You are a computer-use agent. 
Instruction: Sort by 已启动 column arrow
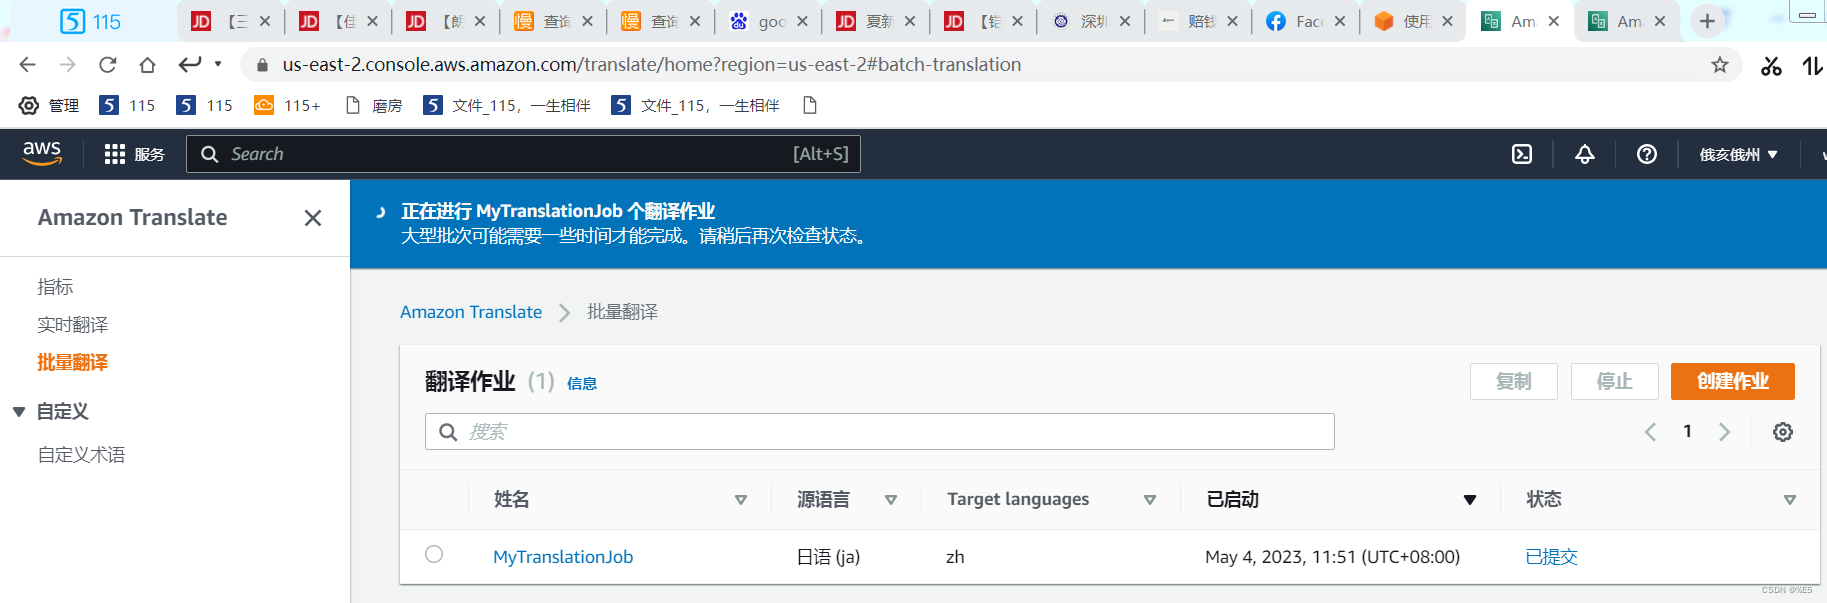(1470, 500)
